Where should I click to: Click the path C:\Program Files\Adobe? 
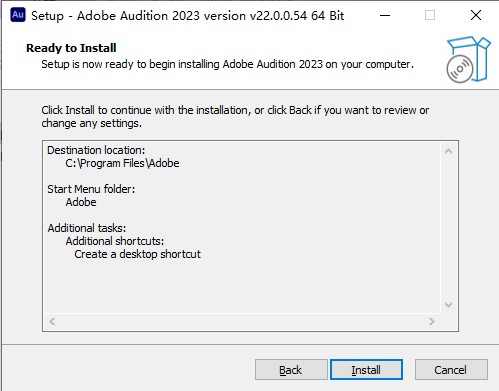click(x=122, y=163)
